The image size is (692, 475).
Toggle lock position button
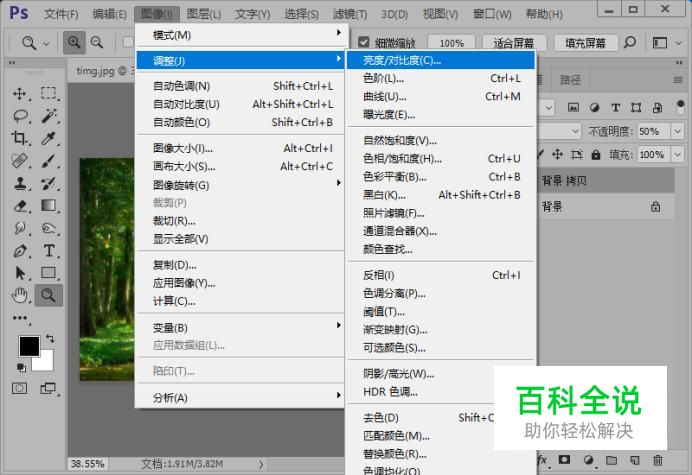coord(557,154)
